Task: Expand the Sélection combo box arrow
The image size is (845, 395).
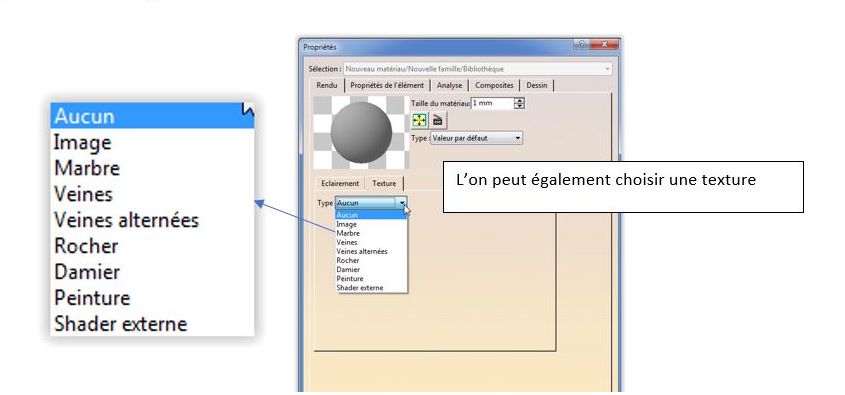Action: pyautogui.click(x=607, y=70)
